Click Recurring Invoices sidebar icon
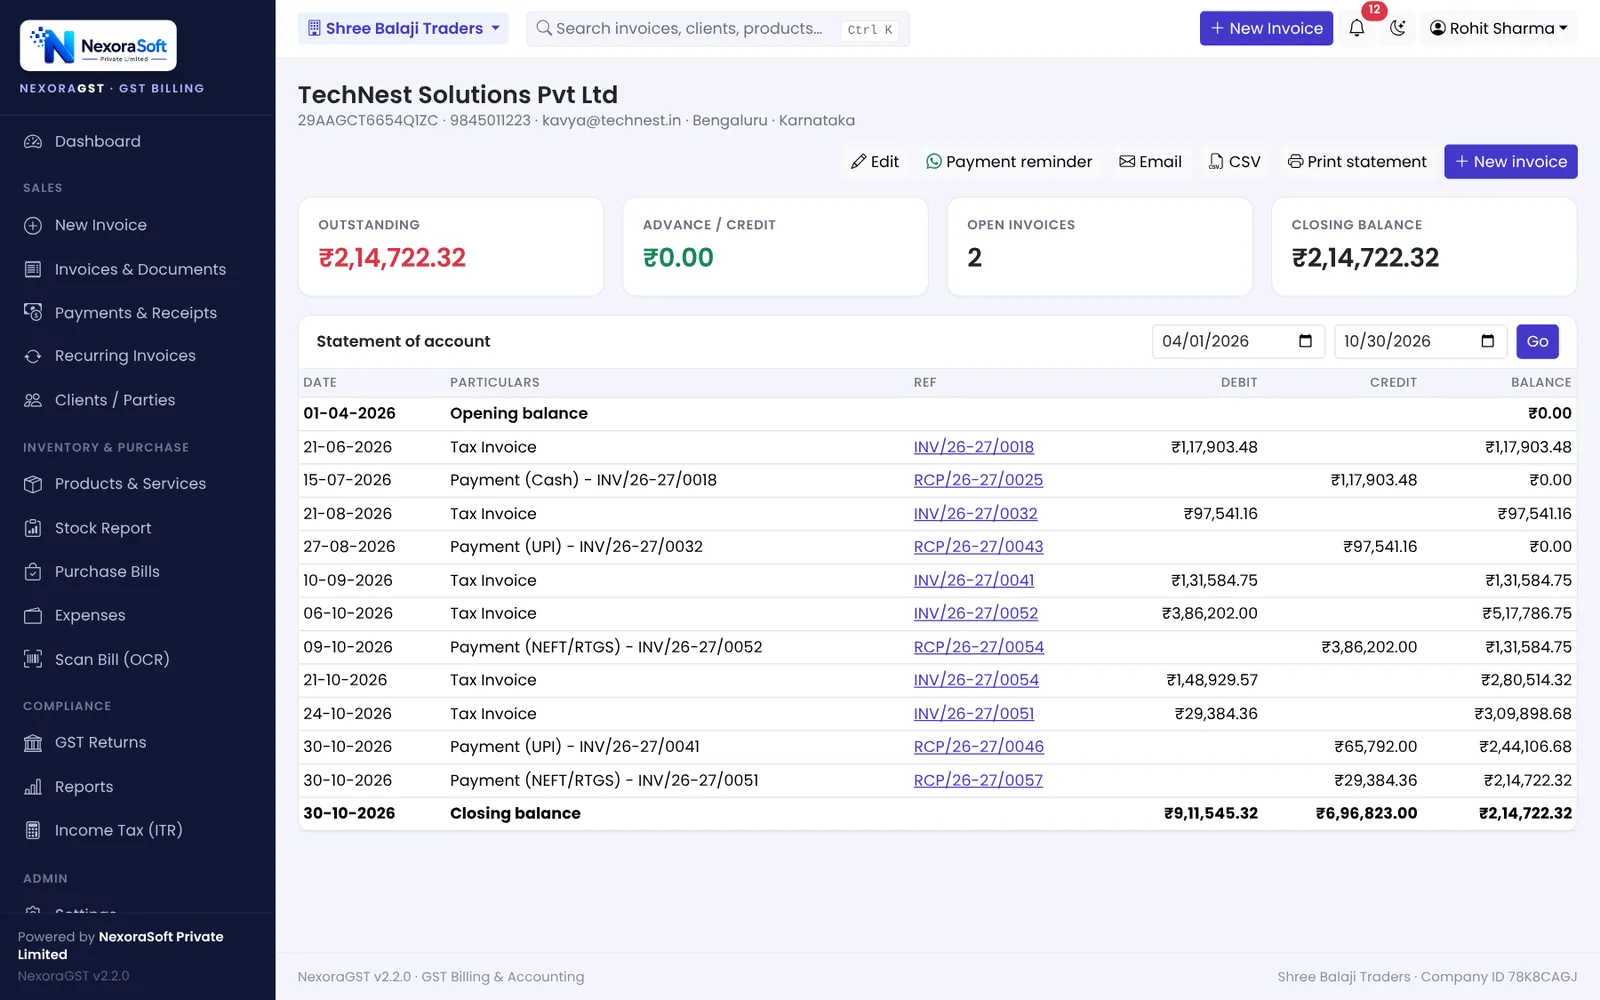The height and width of the screenshot is (1000, 1600). [33, 356]
